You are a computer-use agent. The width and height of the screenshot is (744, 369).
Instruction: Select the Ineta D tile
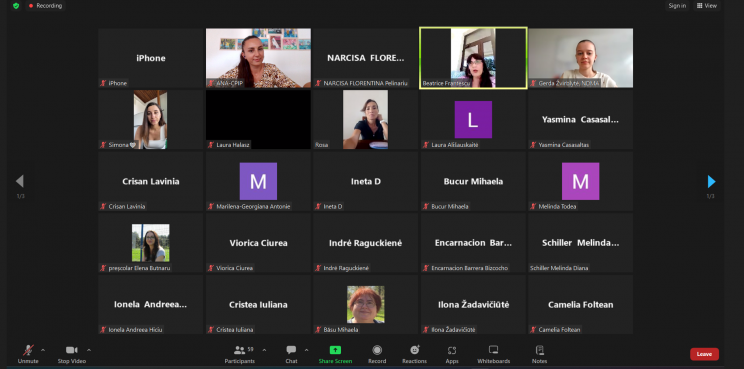click(365, 181)
